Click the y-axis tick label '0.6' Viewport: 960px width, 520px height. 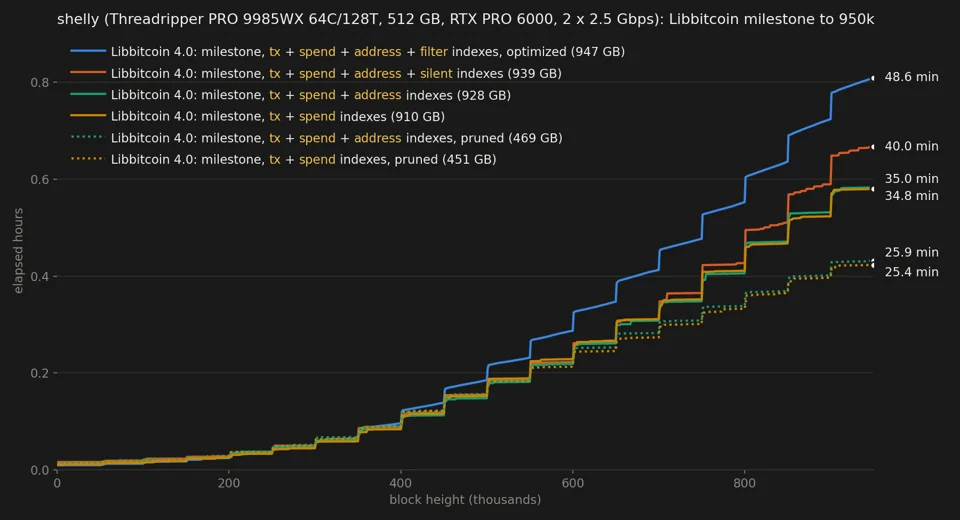pos(39,179)
